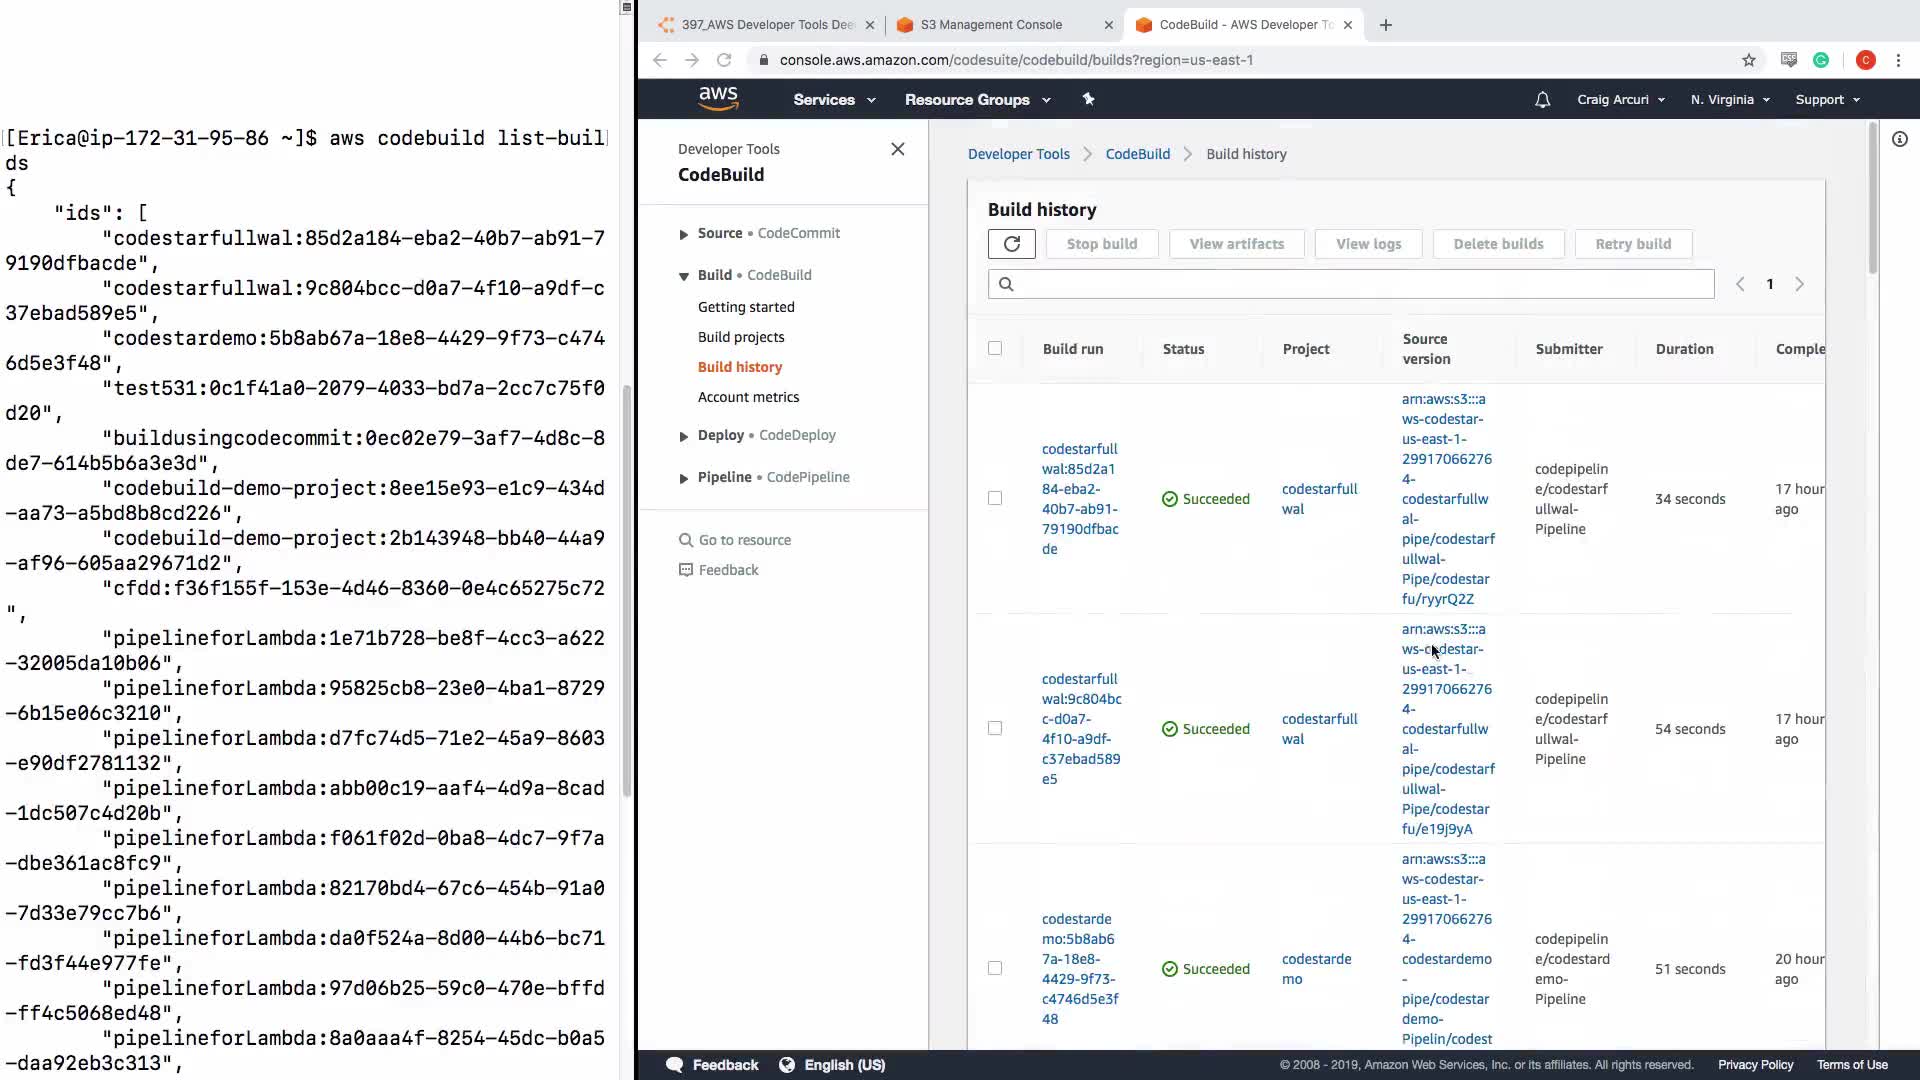Open Build projects in sidebar
Screen dimensions: 1920x1080
click(740, 337)
